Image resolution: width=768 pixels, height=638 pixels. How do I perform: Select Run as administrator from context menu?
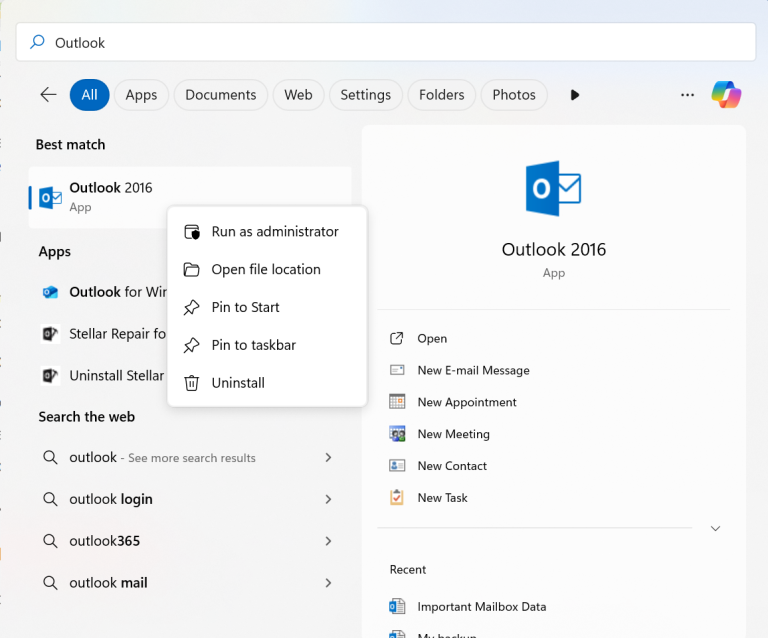274,231
